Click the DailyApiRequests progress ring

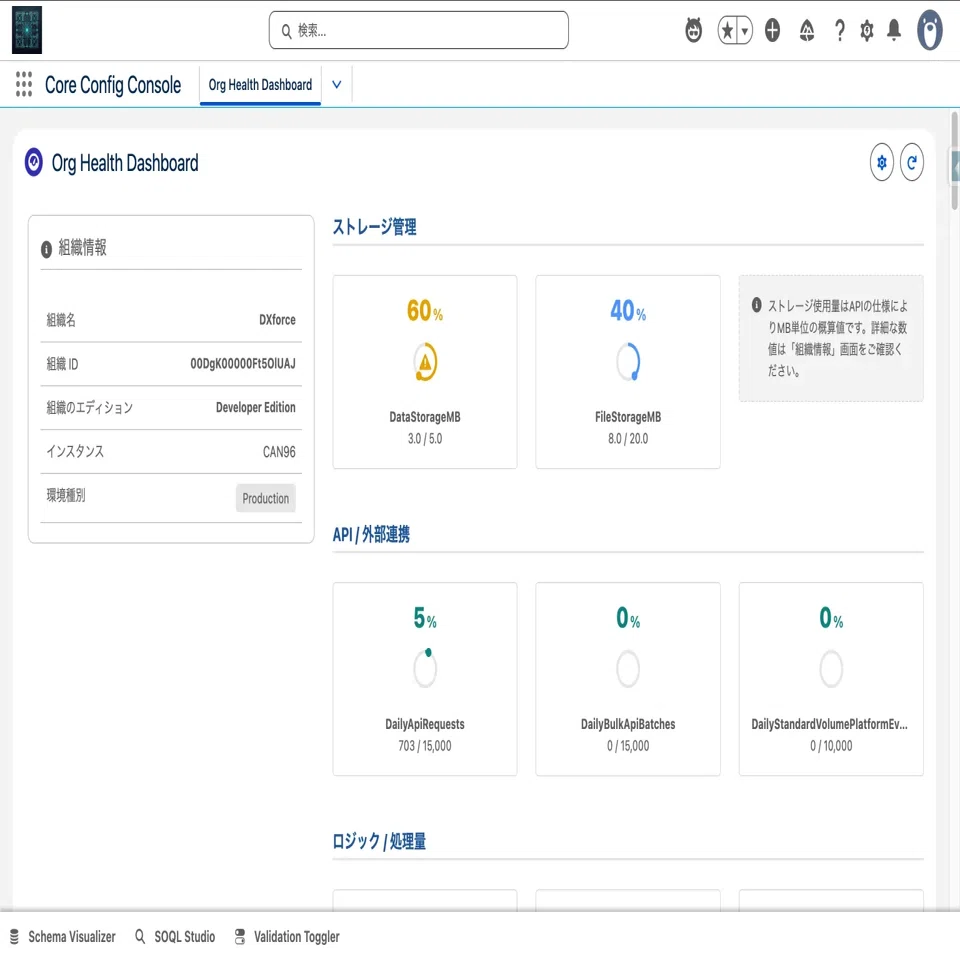425,669
